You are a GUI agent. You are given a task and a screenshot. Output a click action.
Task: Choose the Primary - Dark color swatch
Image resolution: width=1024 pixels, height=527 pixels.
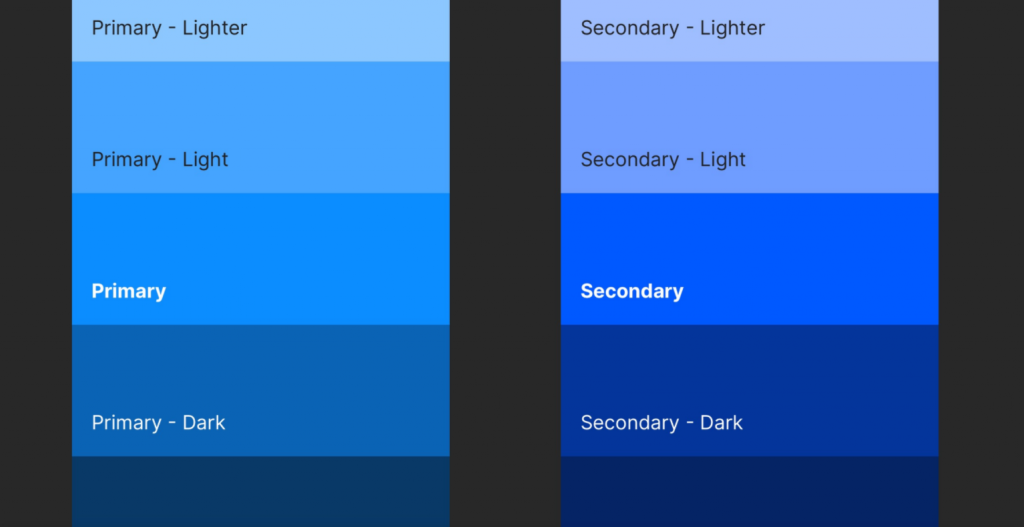[x=261, y=391]
